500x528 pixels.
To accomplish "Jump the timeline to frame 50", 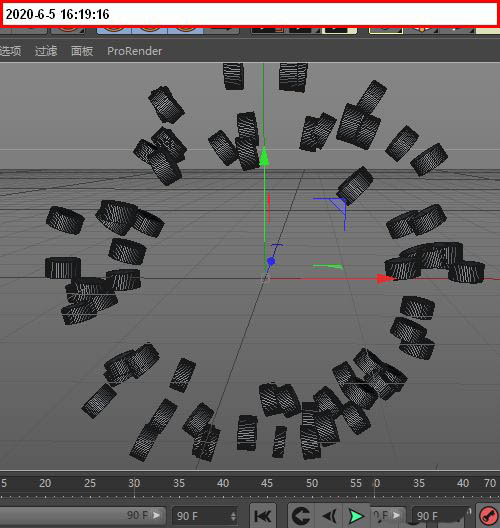I will 312,483.
